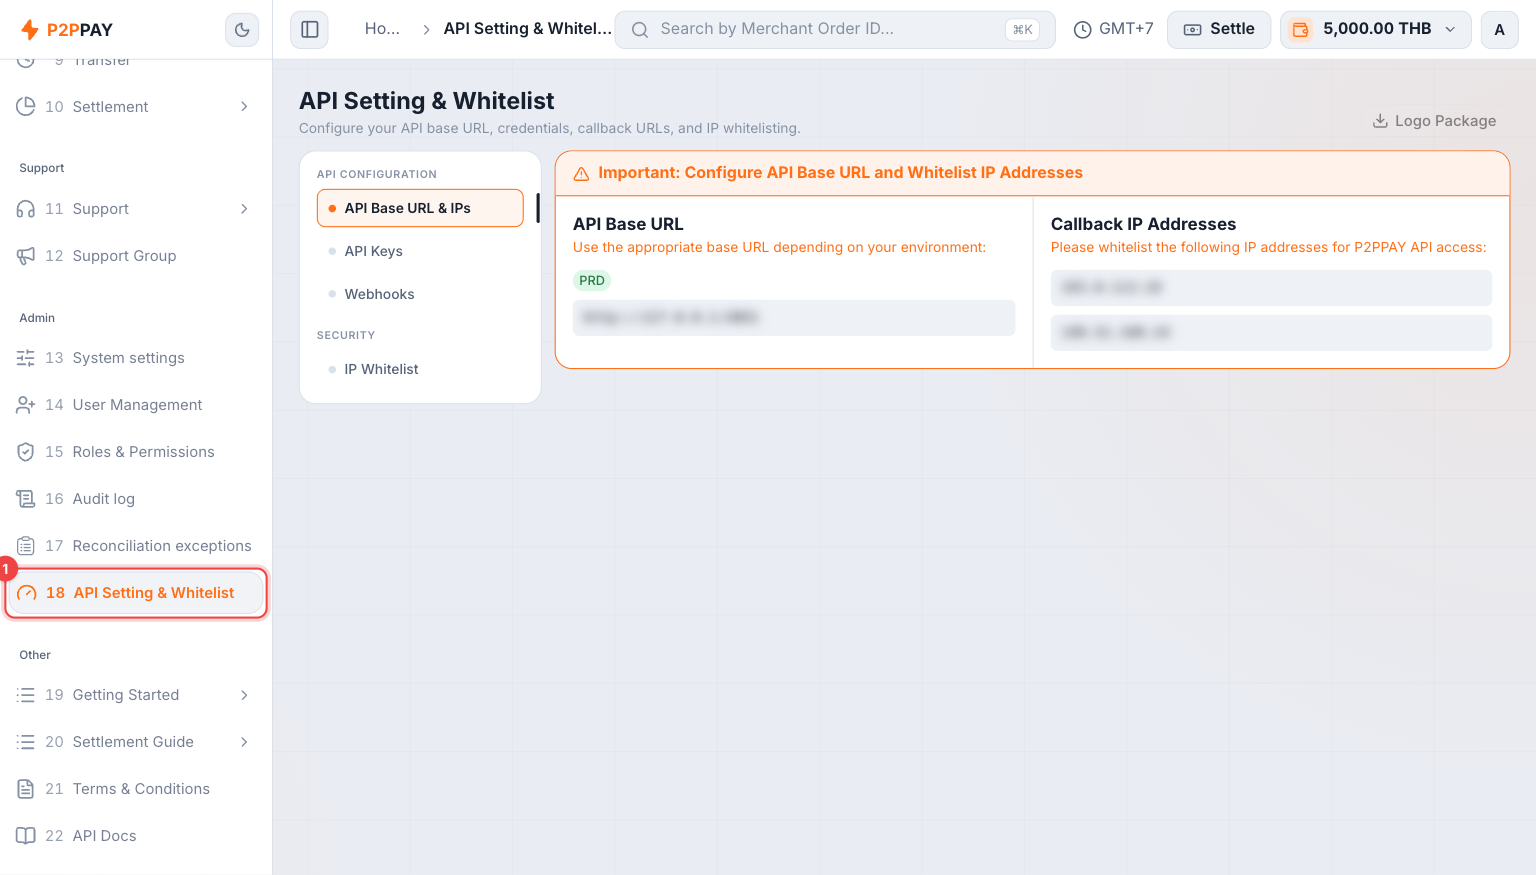Expand the Support chevron
The image size is (1536, 875).
[244, 209]
